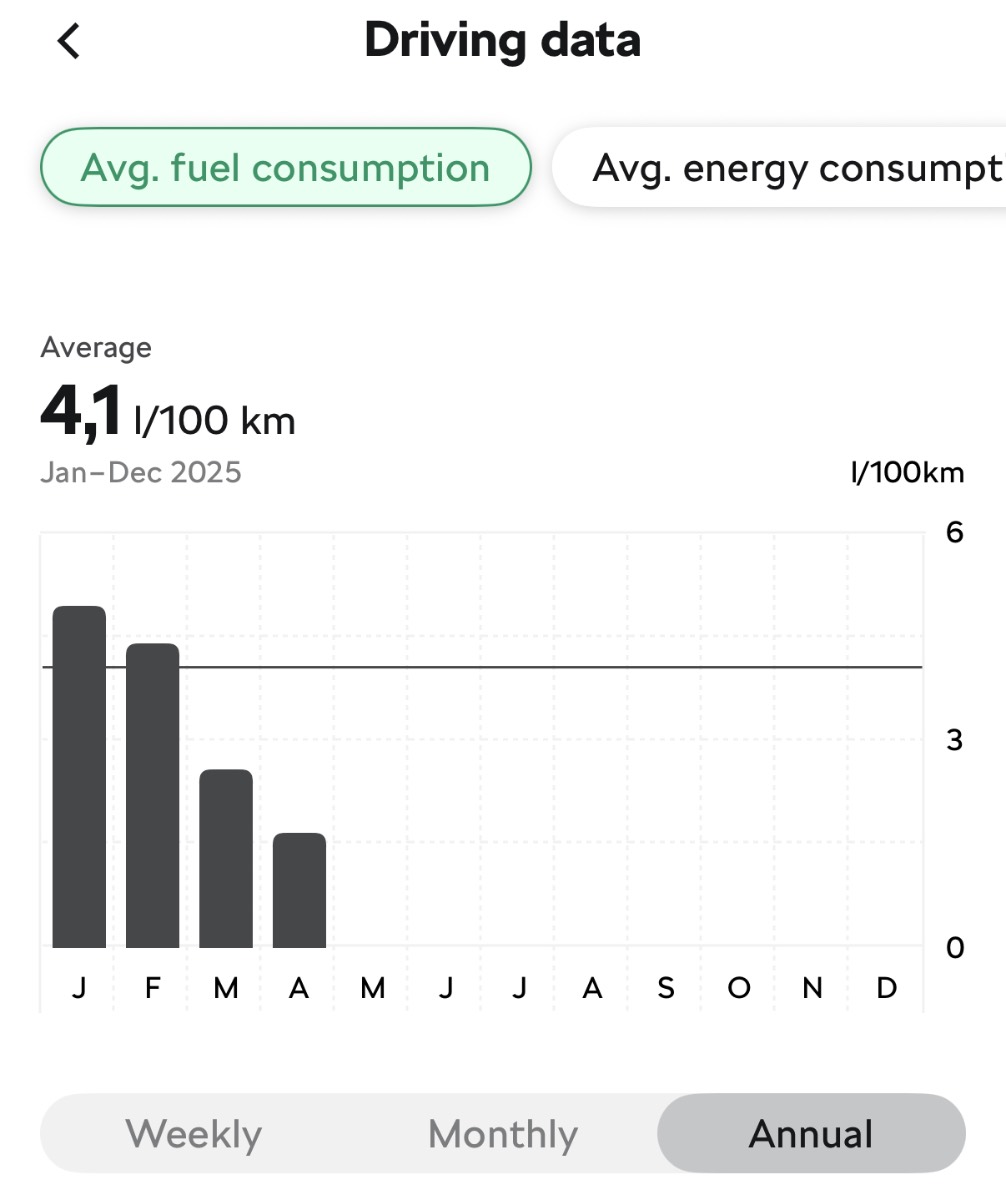Select the Annual view tab
This screenshot has height=1200, width=1006.
[x=811, y=1134]
